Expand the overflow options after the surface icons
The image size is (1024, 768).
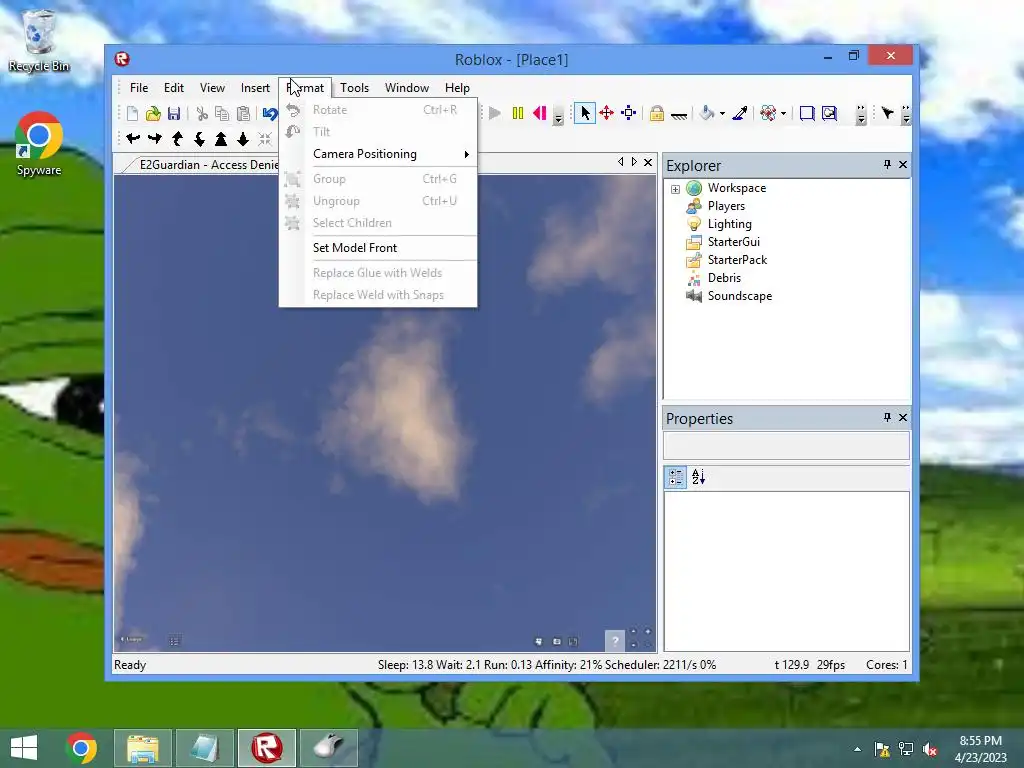861,115
